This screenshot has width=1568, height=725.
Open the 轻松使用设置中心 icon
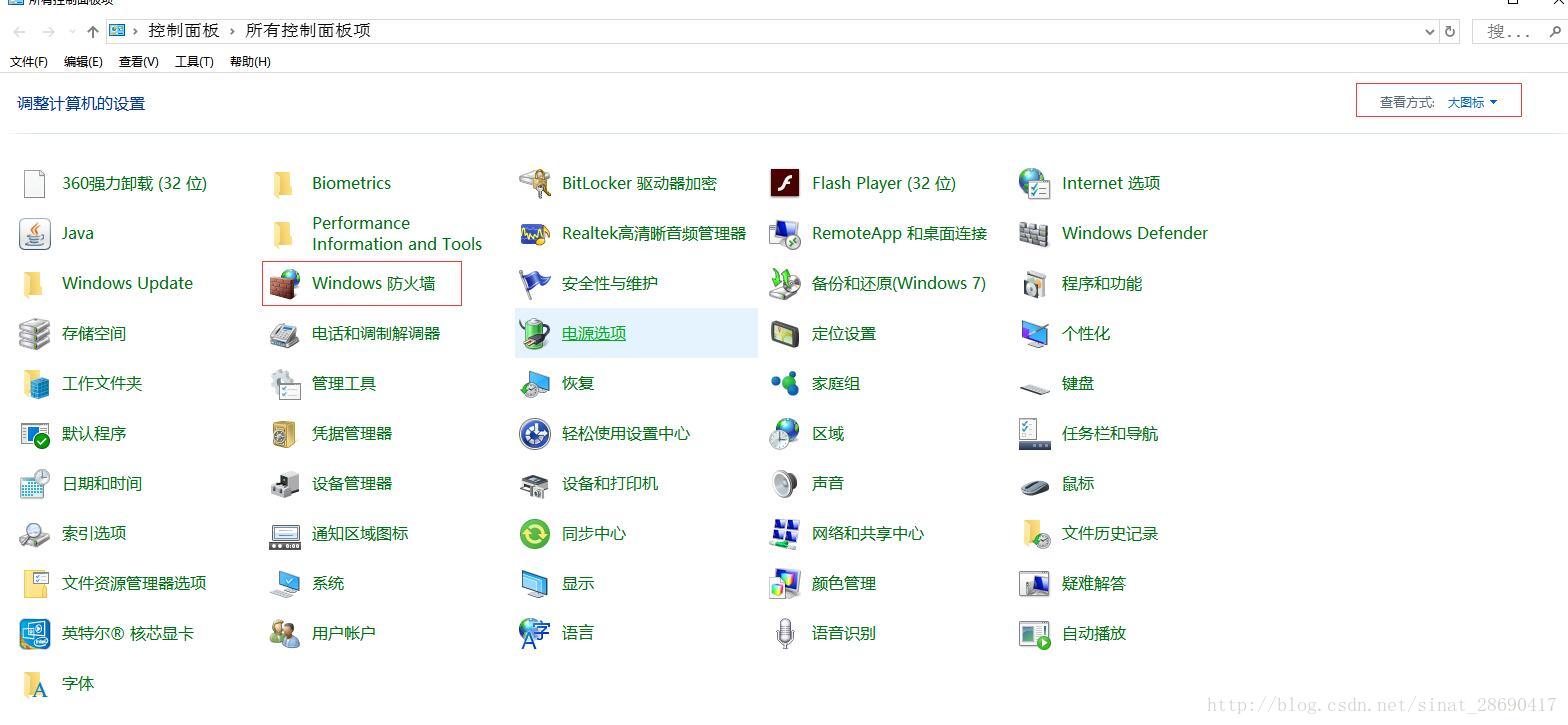click(534, 433)
